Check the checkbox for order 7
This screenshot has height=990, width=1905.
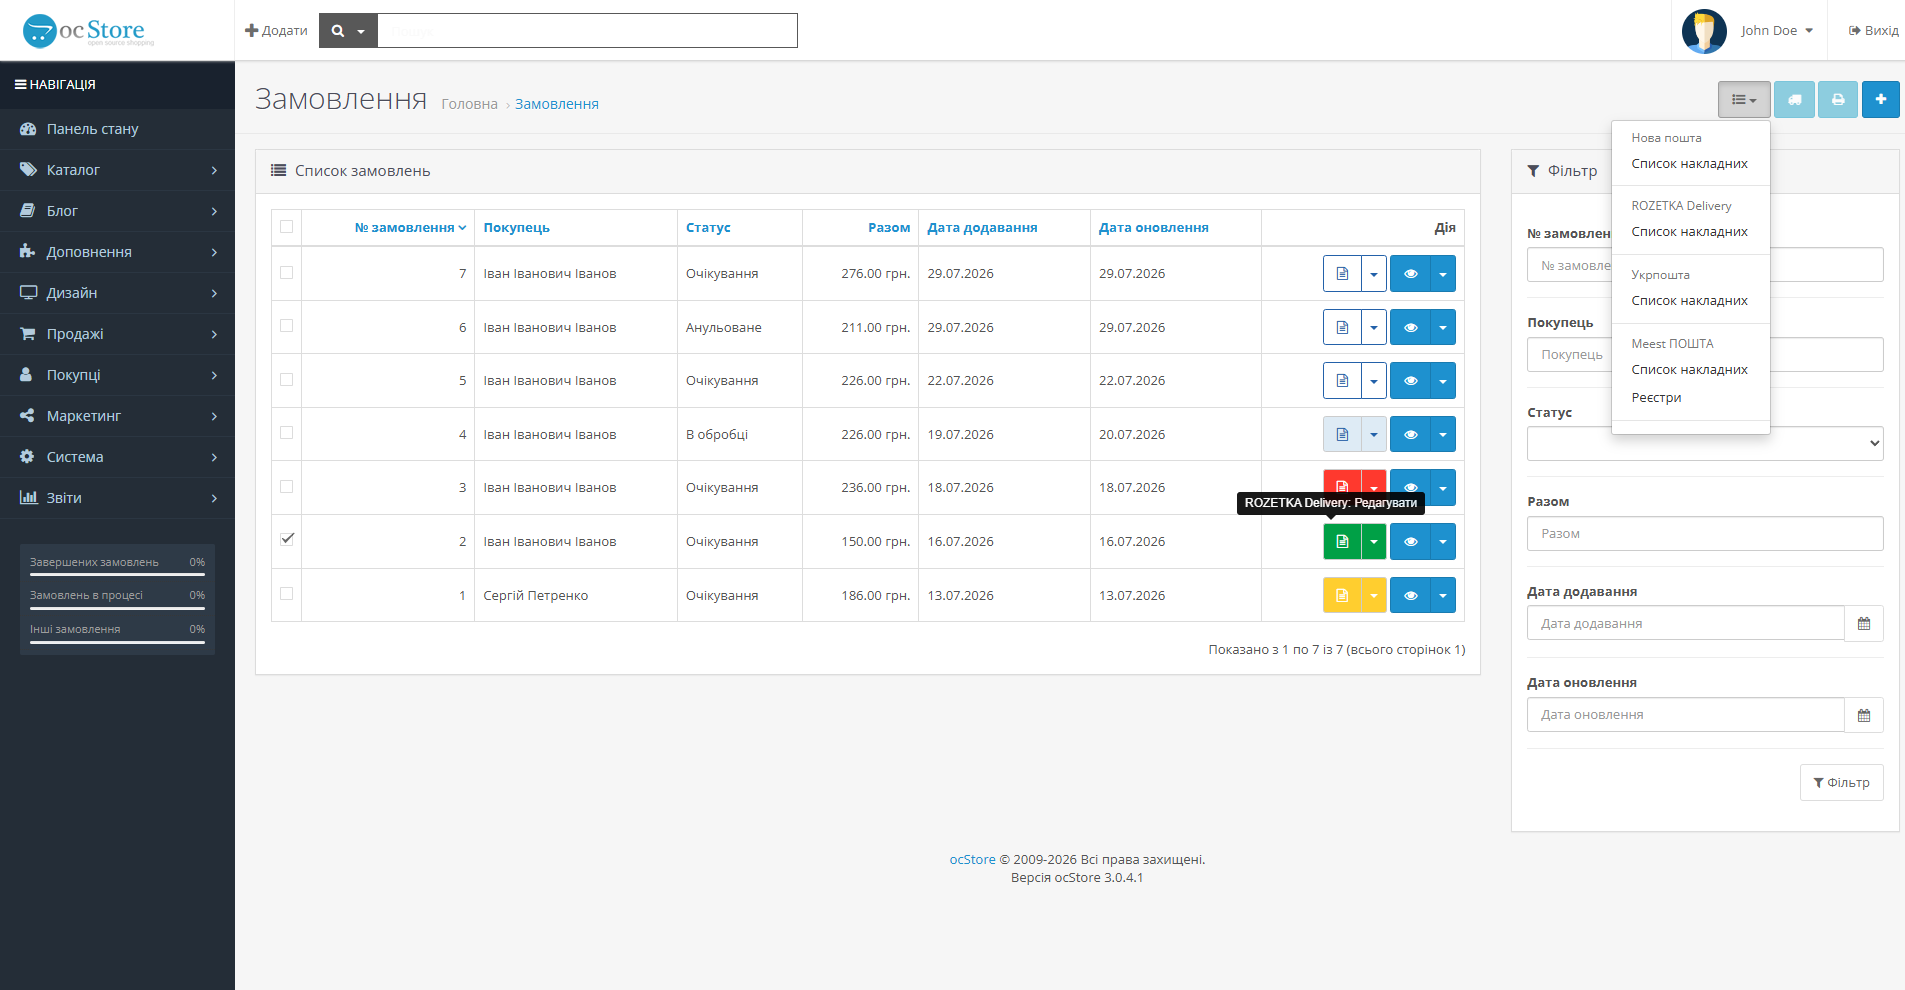coord(287,272)
